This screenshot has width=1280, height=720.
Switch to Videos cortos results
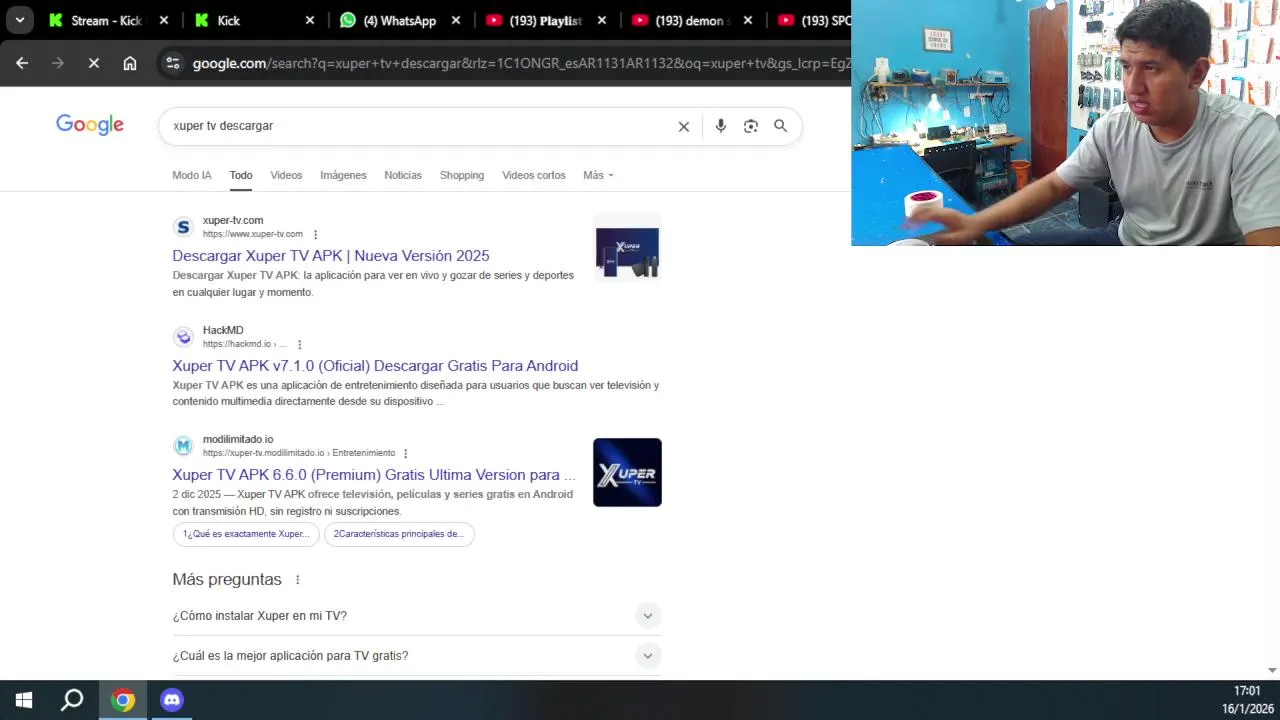point(534,175)
